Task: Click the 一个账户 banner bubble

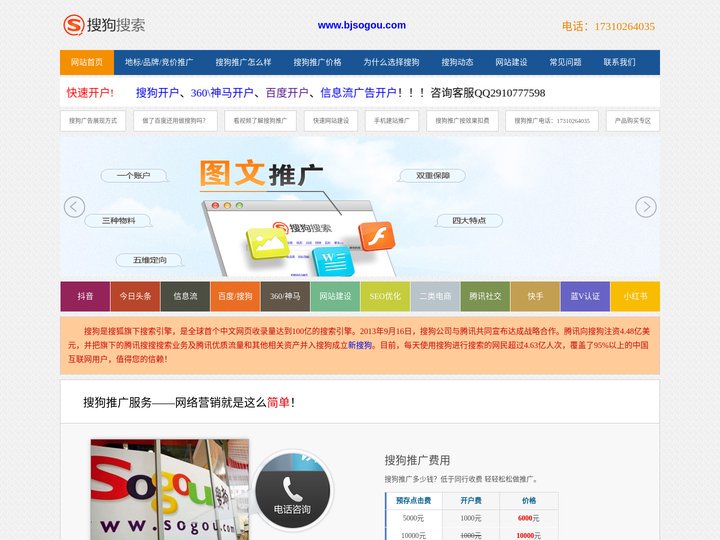Action: pyautogui.click(x=134, y=176)
